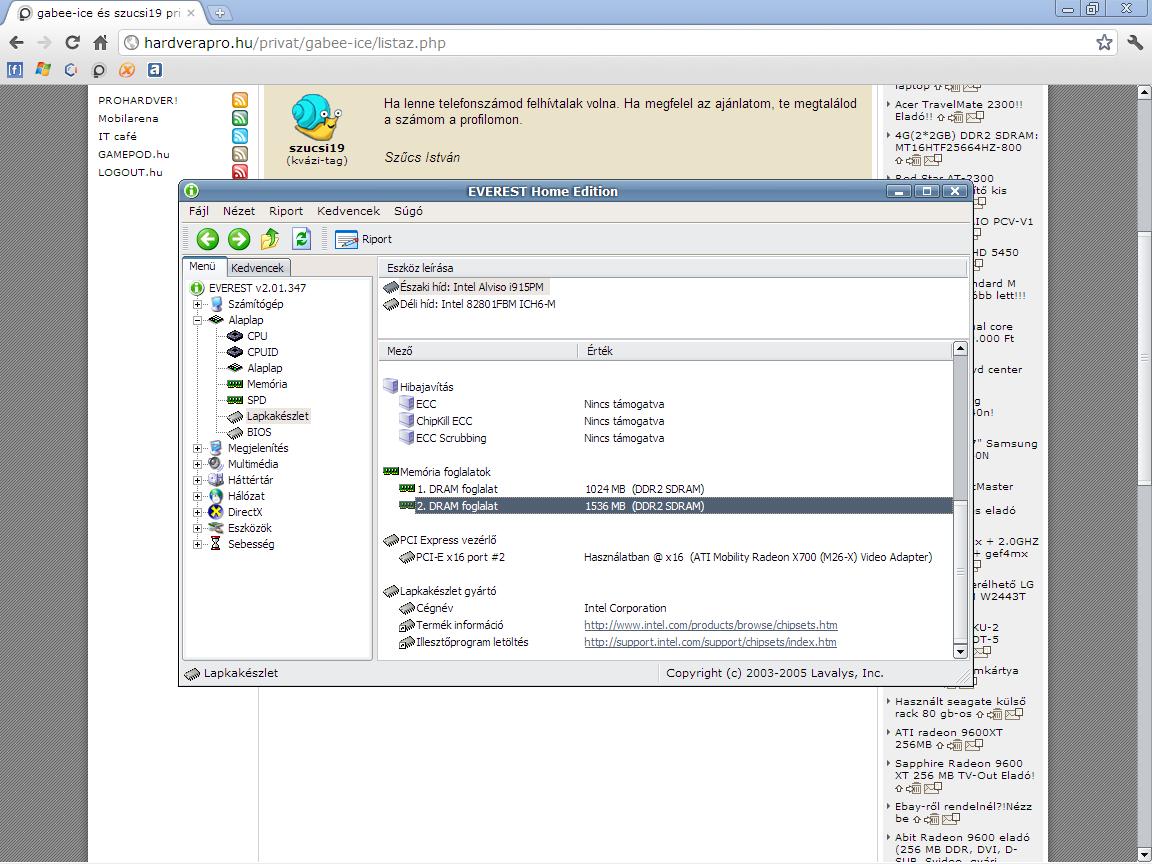
Task: Open the Fájl menu
Action: pos(199,211)
